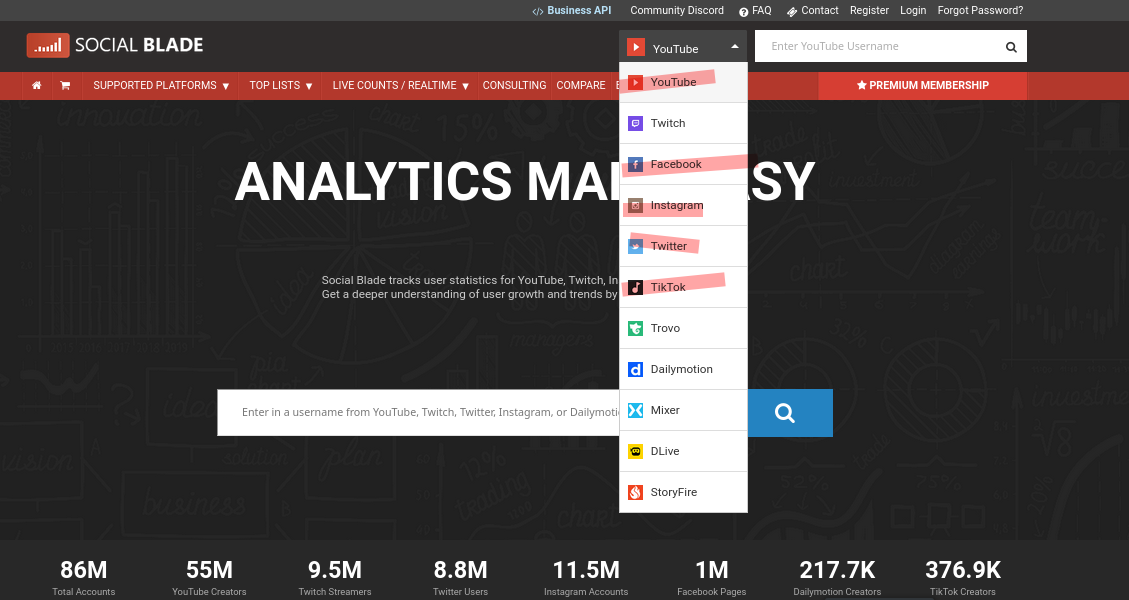Click the search magnifier in the top username field
1129x600 pixels.
coord(1011,47)
